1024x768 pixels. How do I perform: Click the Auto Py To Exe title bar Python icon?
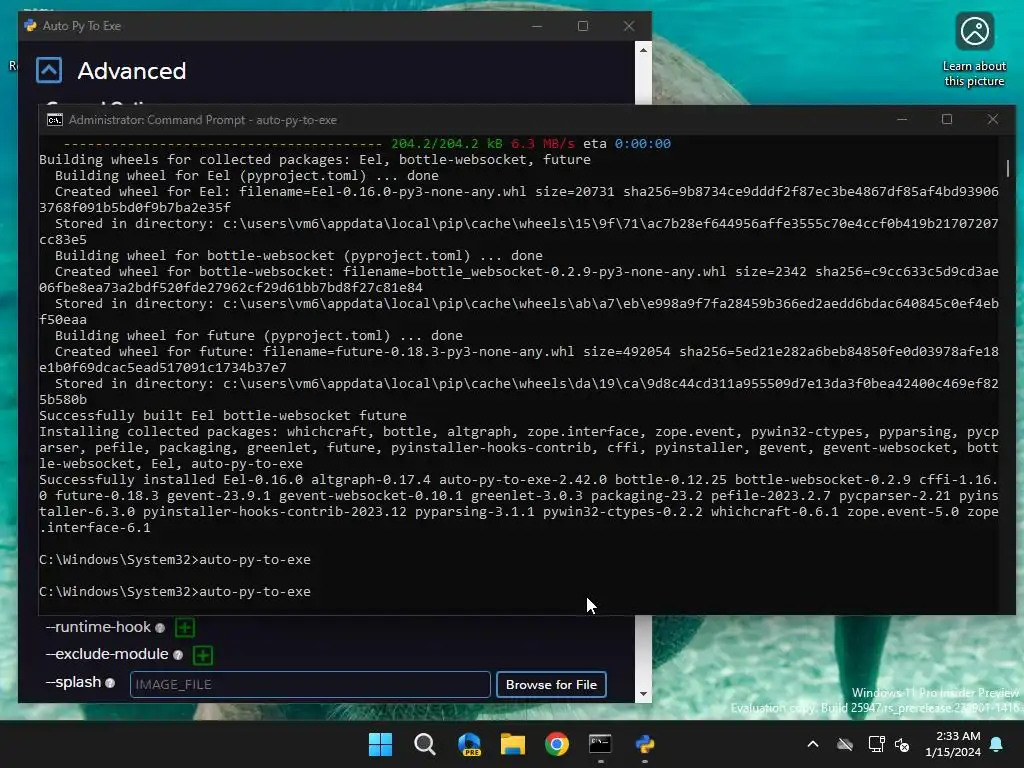coord(30,25)
